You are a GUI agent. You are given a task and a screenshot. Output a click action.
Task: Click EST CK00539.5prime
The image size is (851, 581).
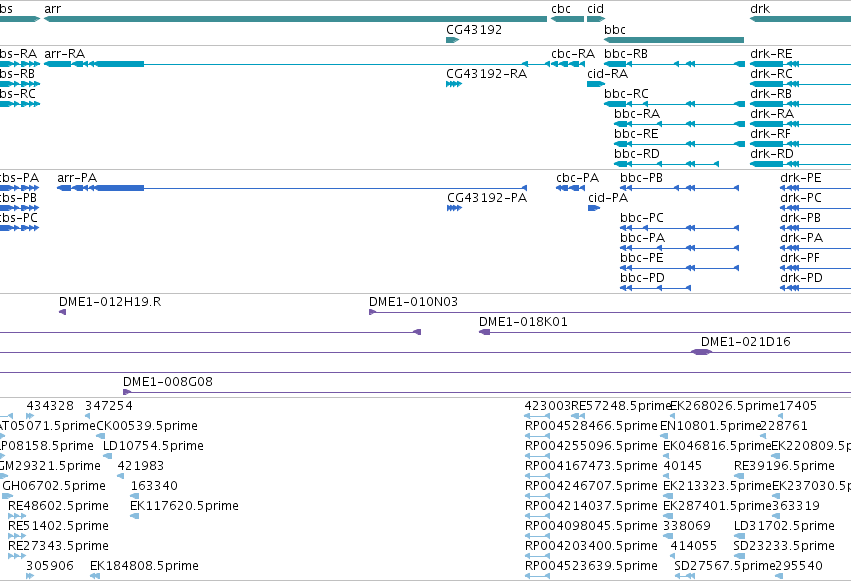[x=100, y=436]
